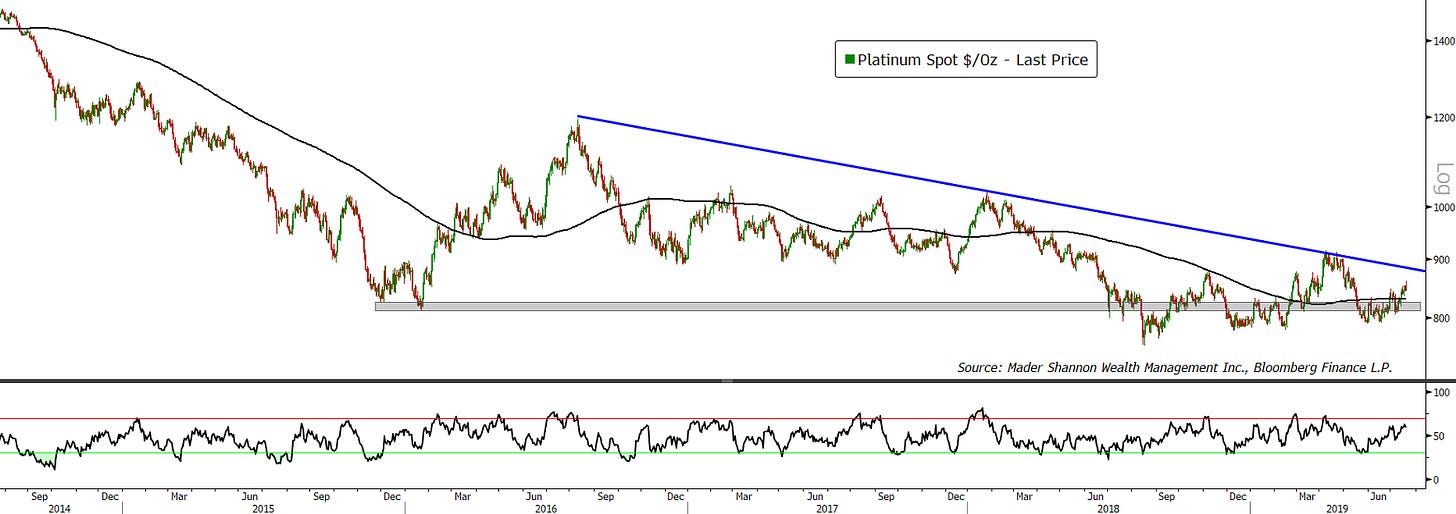The width and height of the screenshot is (1456, 514).
Task: Click the 2015 year label on the time axis
Action: point(264,508)
